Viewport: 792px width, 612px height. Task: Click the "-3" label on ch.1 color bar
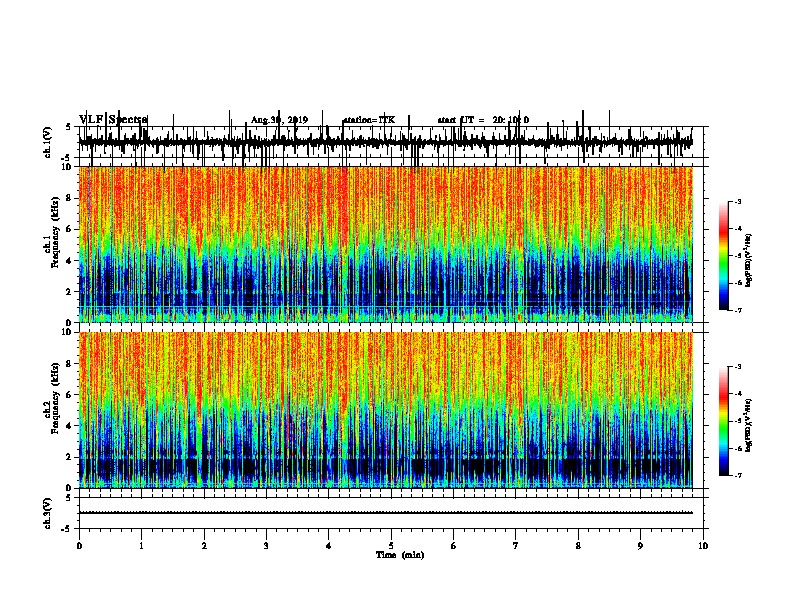tap(737, 202)
